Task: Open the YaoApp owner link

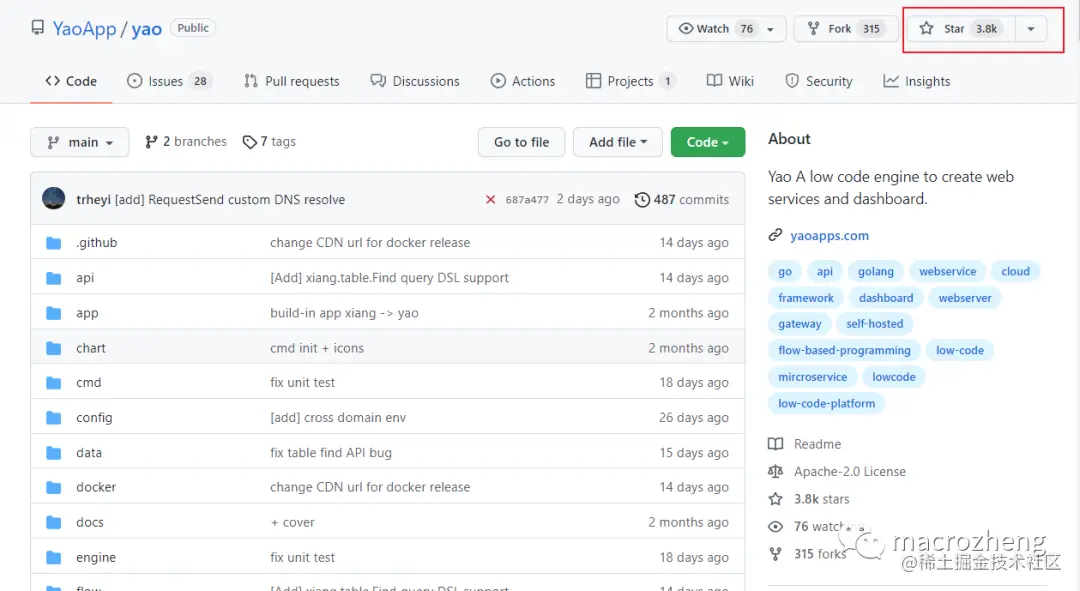Action: coord(85,28)
